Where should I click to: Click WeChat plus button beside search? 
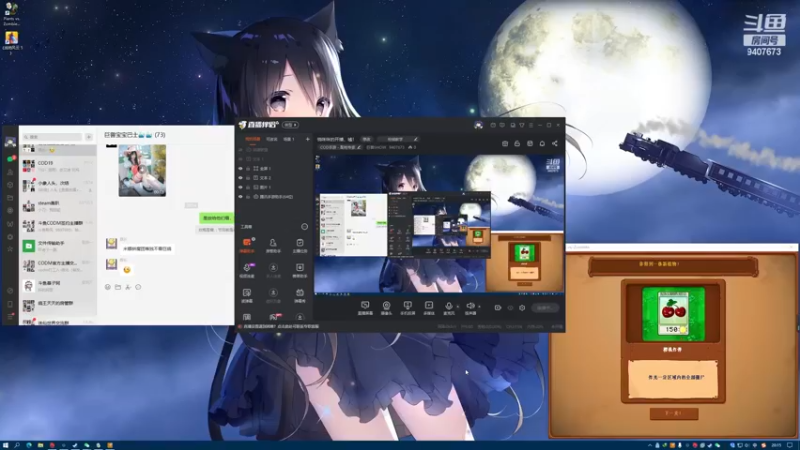tap(89, 137)
